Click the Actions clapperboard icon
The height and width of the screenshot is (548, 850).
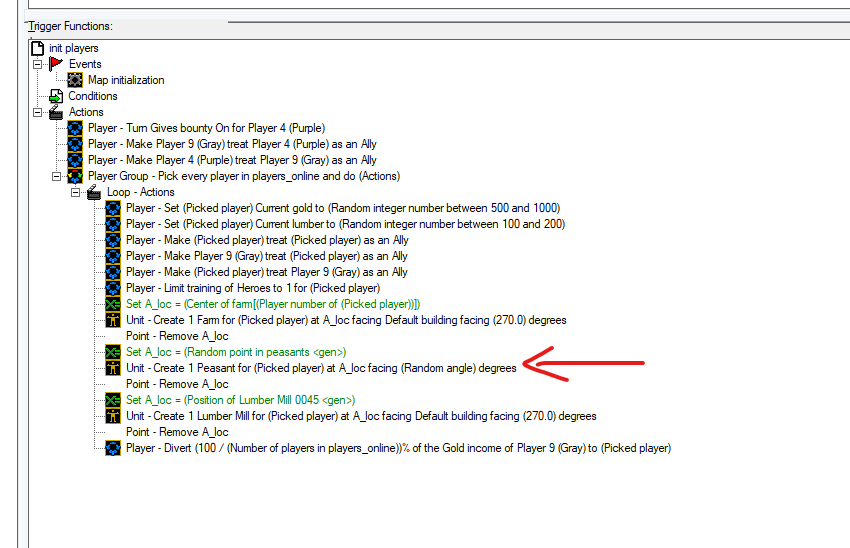(x=56, y=112)
